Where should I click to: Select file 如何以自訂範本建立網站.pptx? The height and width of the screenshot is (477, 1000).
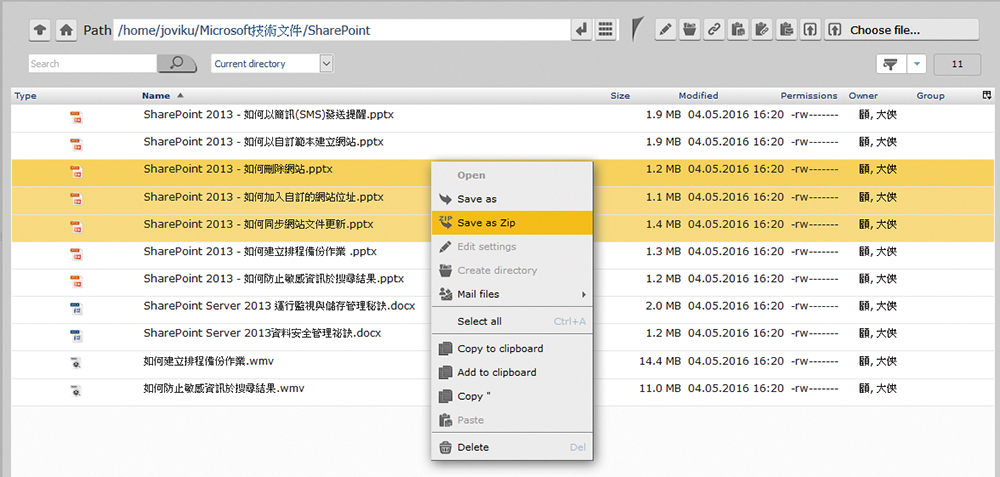tap(263, 142)
